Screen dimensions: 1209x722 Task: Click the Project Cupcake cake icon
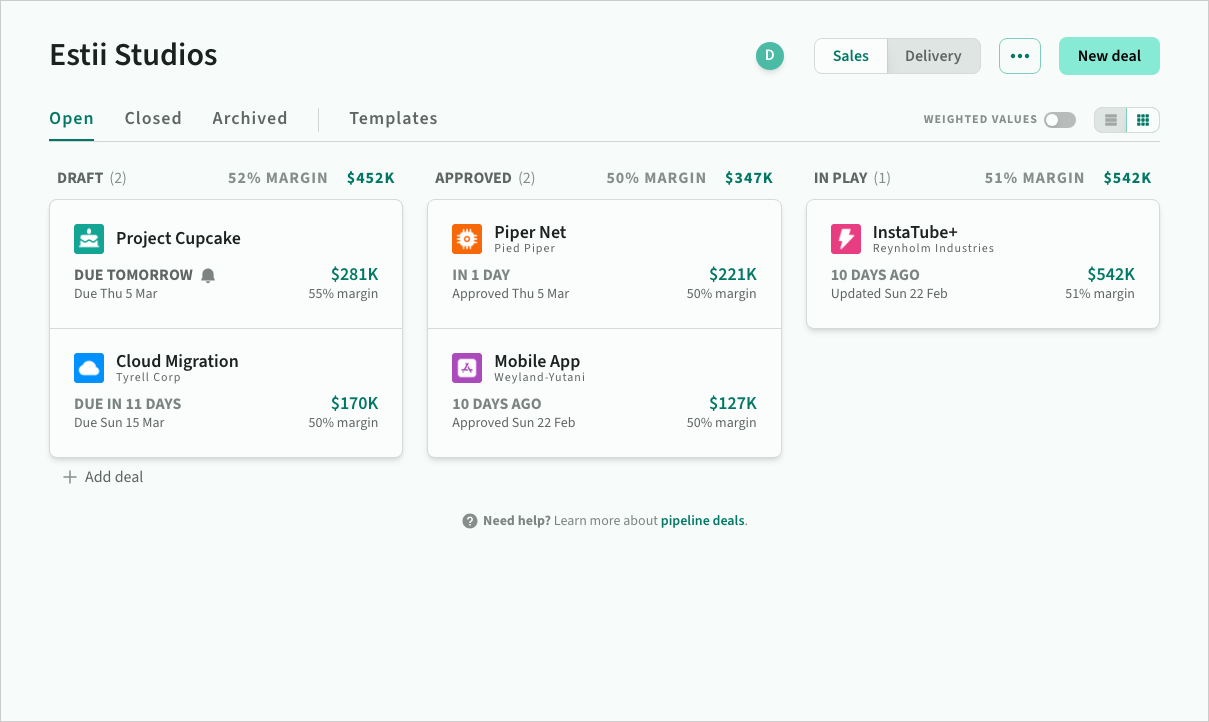(x=89, y=239)
